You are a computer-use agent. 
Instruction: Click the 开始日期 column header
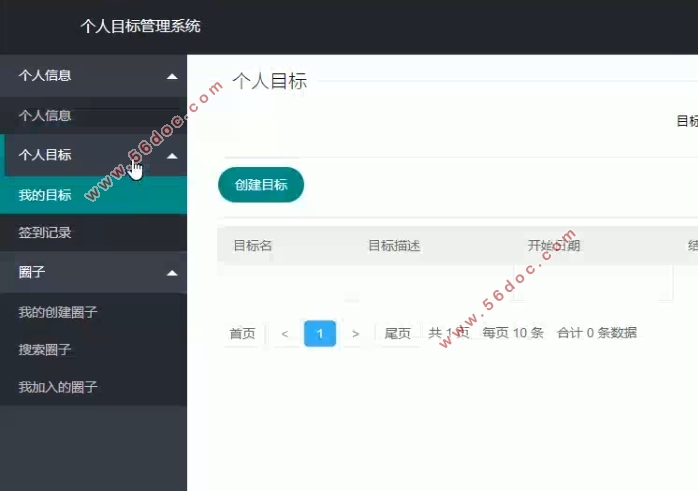554,245
